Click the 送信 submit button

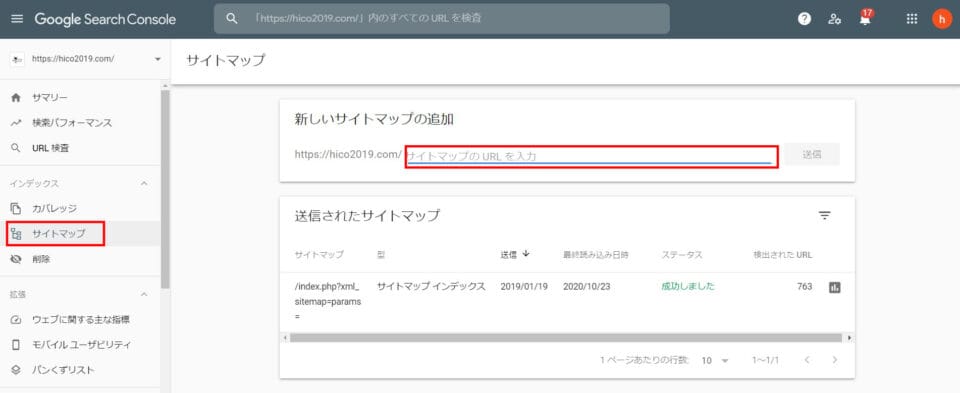[812, 155]
